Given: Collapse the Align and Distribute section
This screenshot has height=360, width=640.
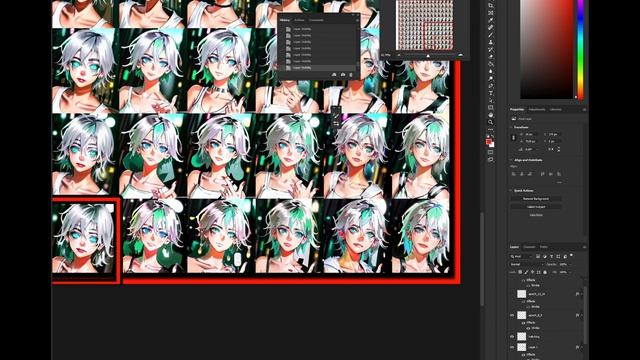Looking at the screenshot, I should [x=511, y=160].
